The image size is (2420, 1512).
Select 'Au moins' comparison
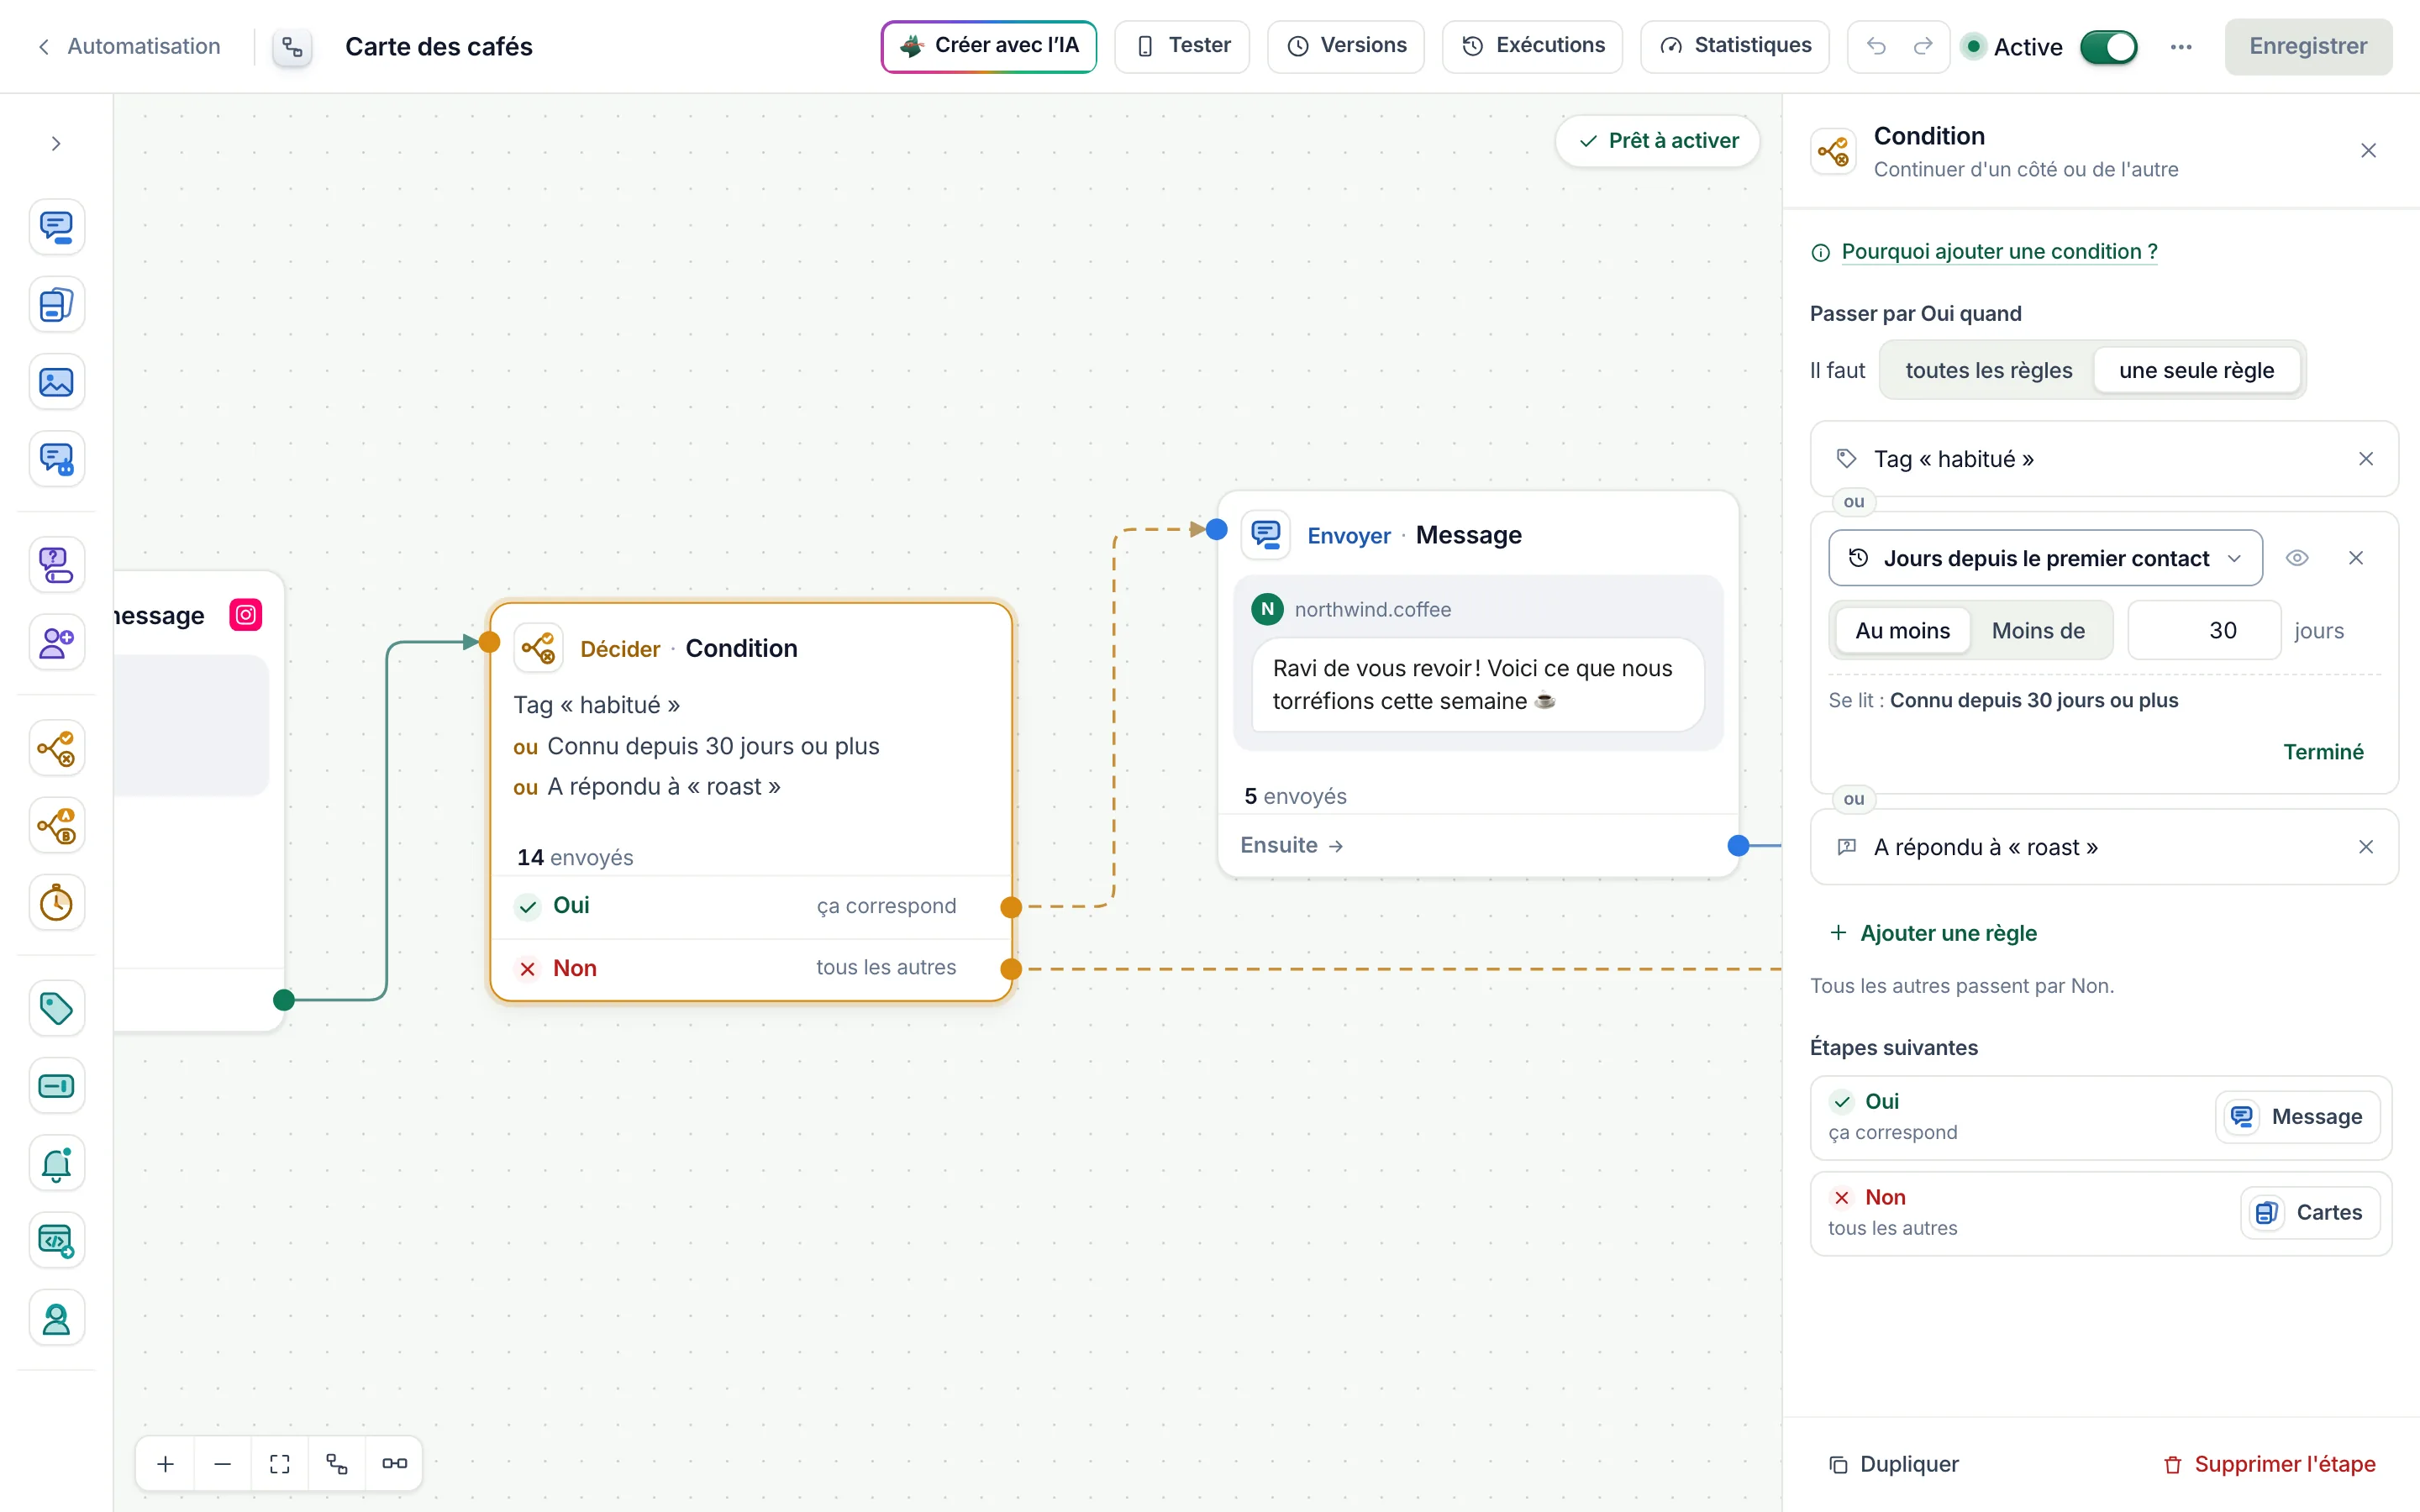click(x=1902, y=631)
